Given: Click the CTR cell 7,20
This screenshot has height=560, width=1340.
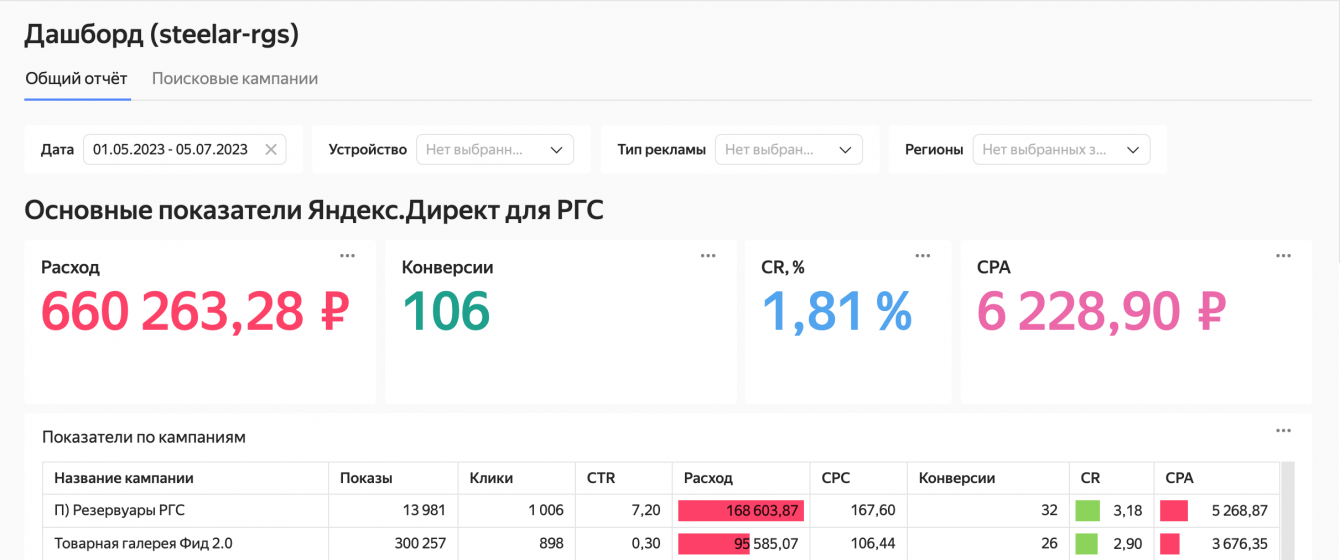Looking at the screenshot, I should coord(646,510).
